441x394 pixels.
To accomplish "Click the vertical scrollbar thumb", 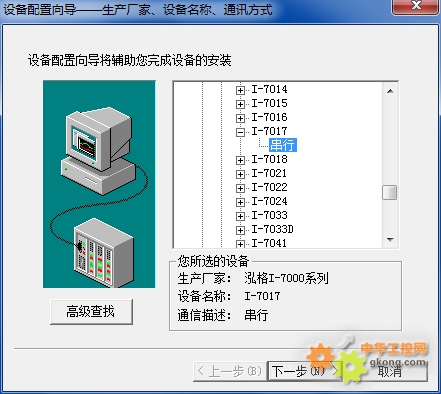I will 389,193.
